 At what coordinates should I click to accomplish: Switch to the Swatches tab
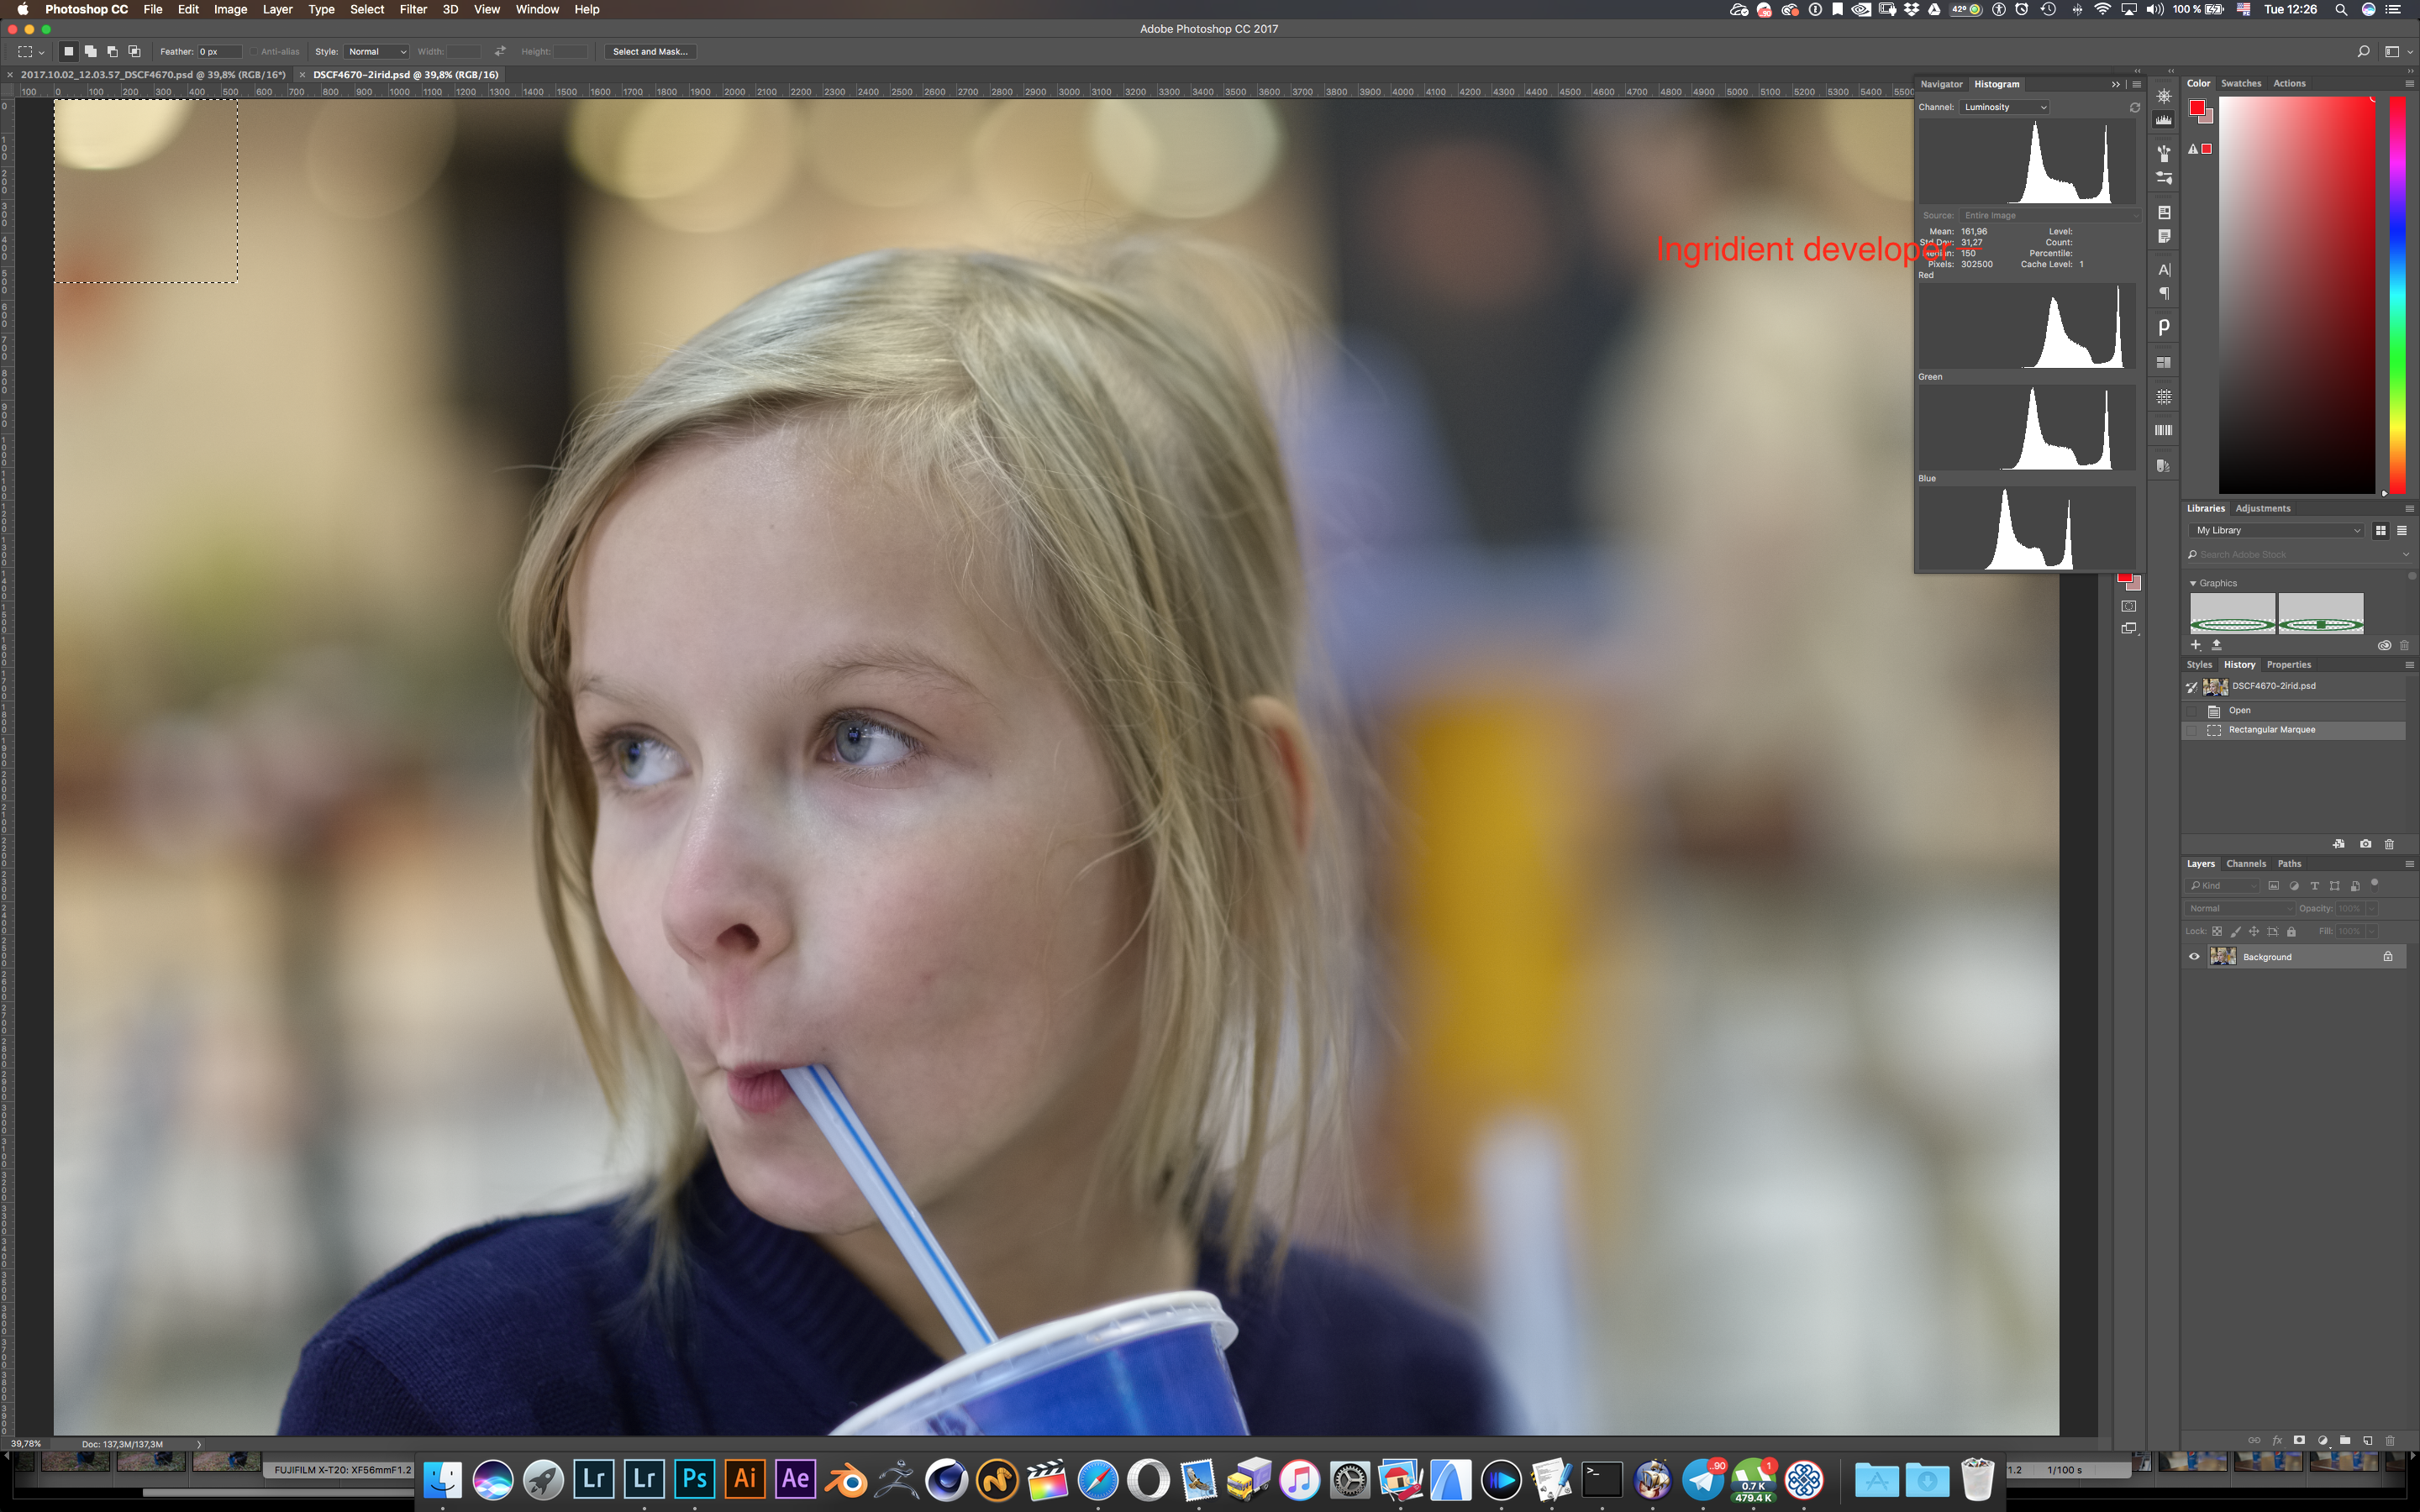pos(2240,84)
